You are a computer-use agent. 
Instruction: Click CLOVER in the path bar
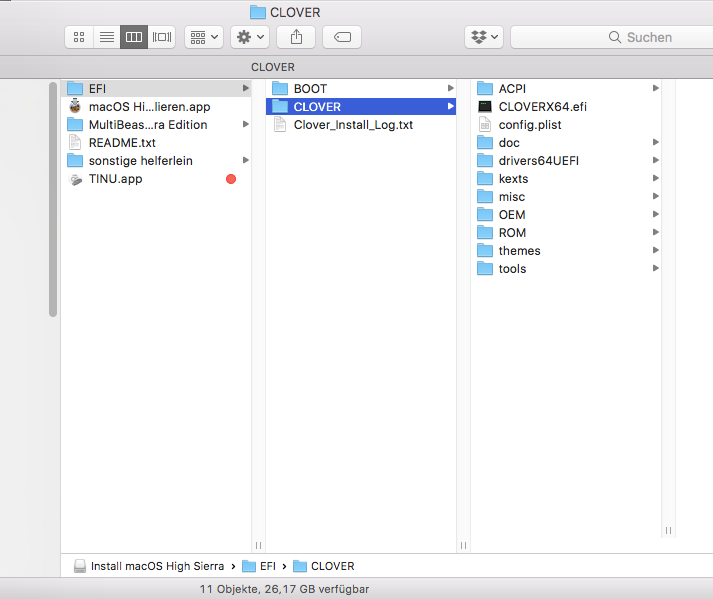324,566
